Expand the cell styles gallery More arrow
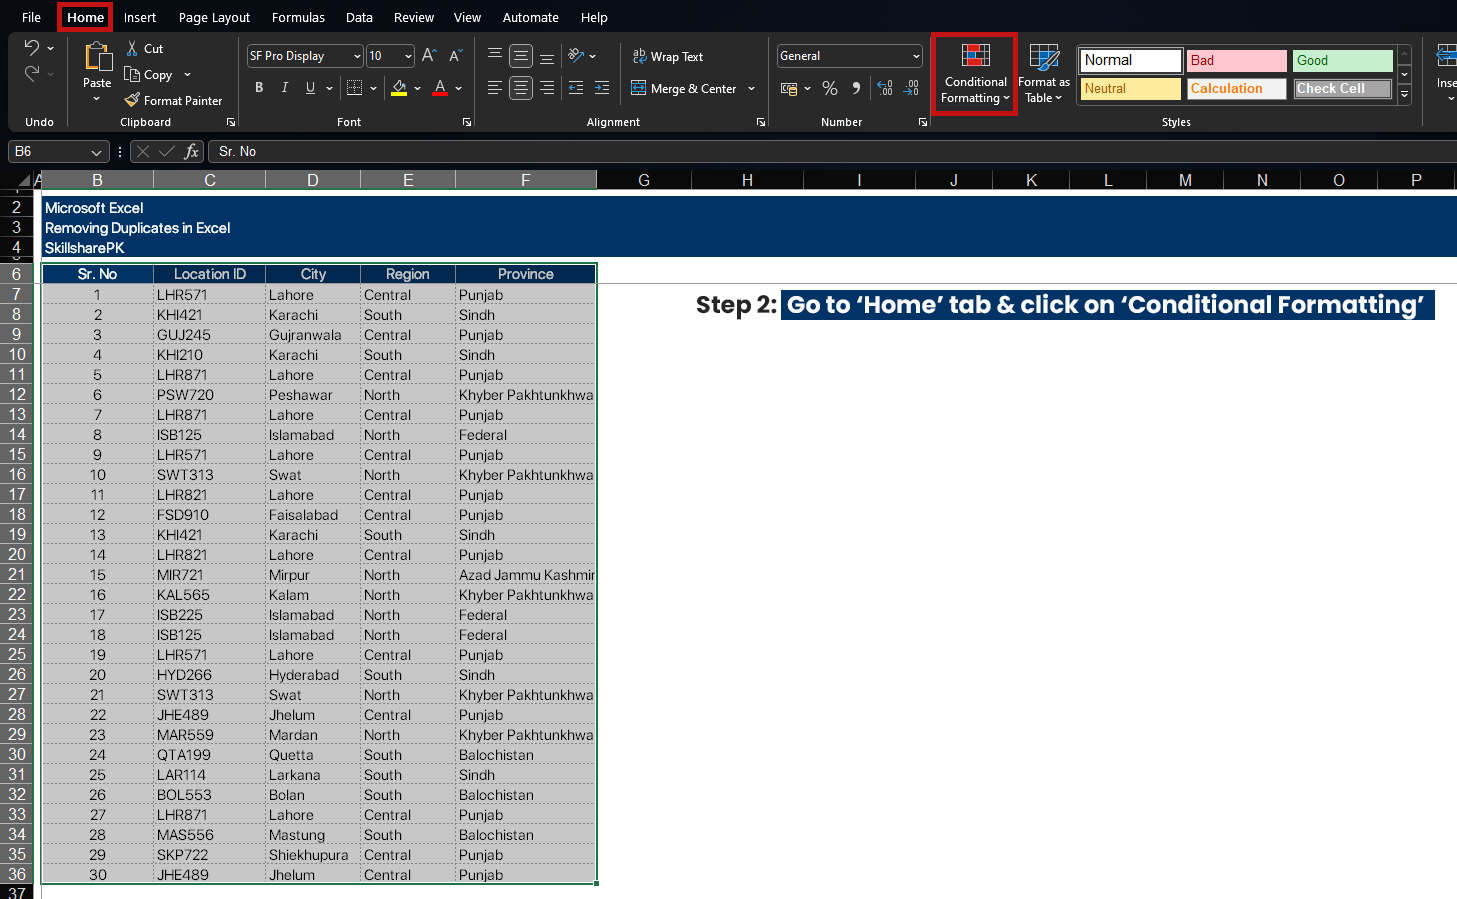Screen dimensions: 1457x899 [x=1404, y=94]
